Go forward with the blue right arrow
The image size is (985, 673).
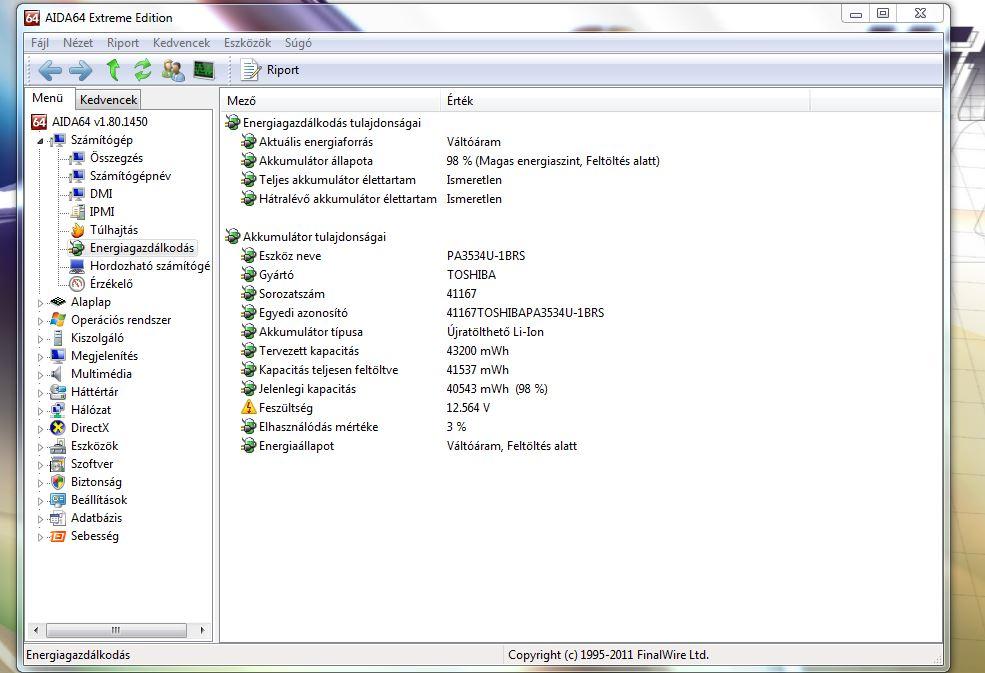80,70
